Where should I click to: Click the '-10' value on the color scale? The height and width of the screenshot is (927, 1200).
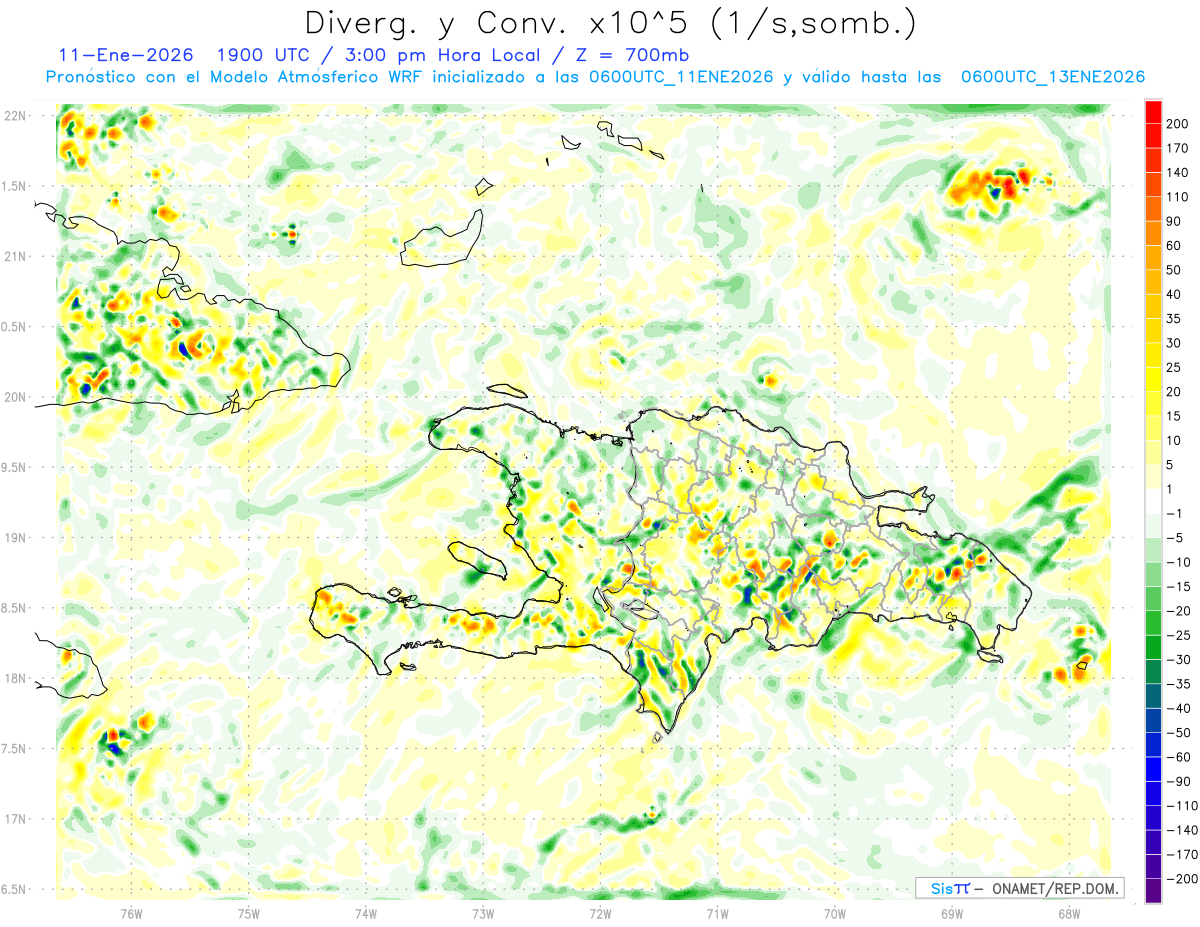click(x=1178, y=562)
